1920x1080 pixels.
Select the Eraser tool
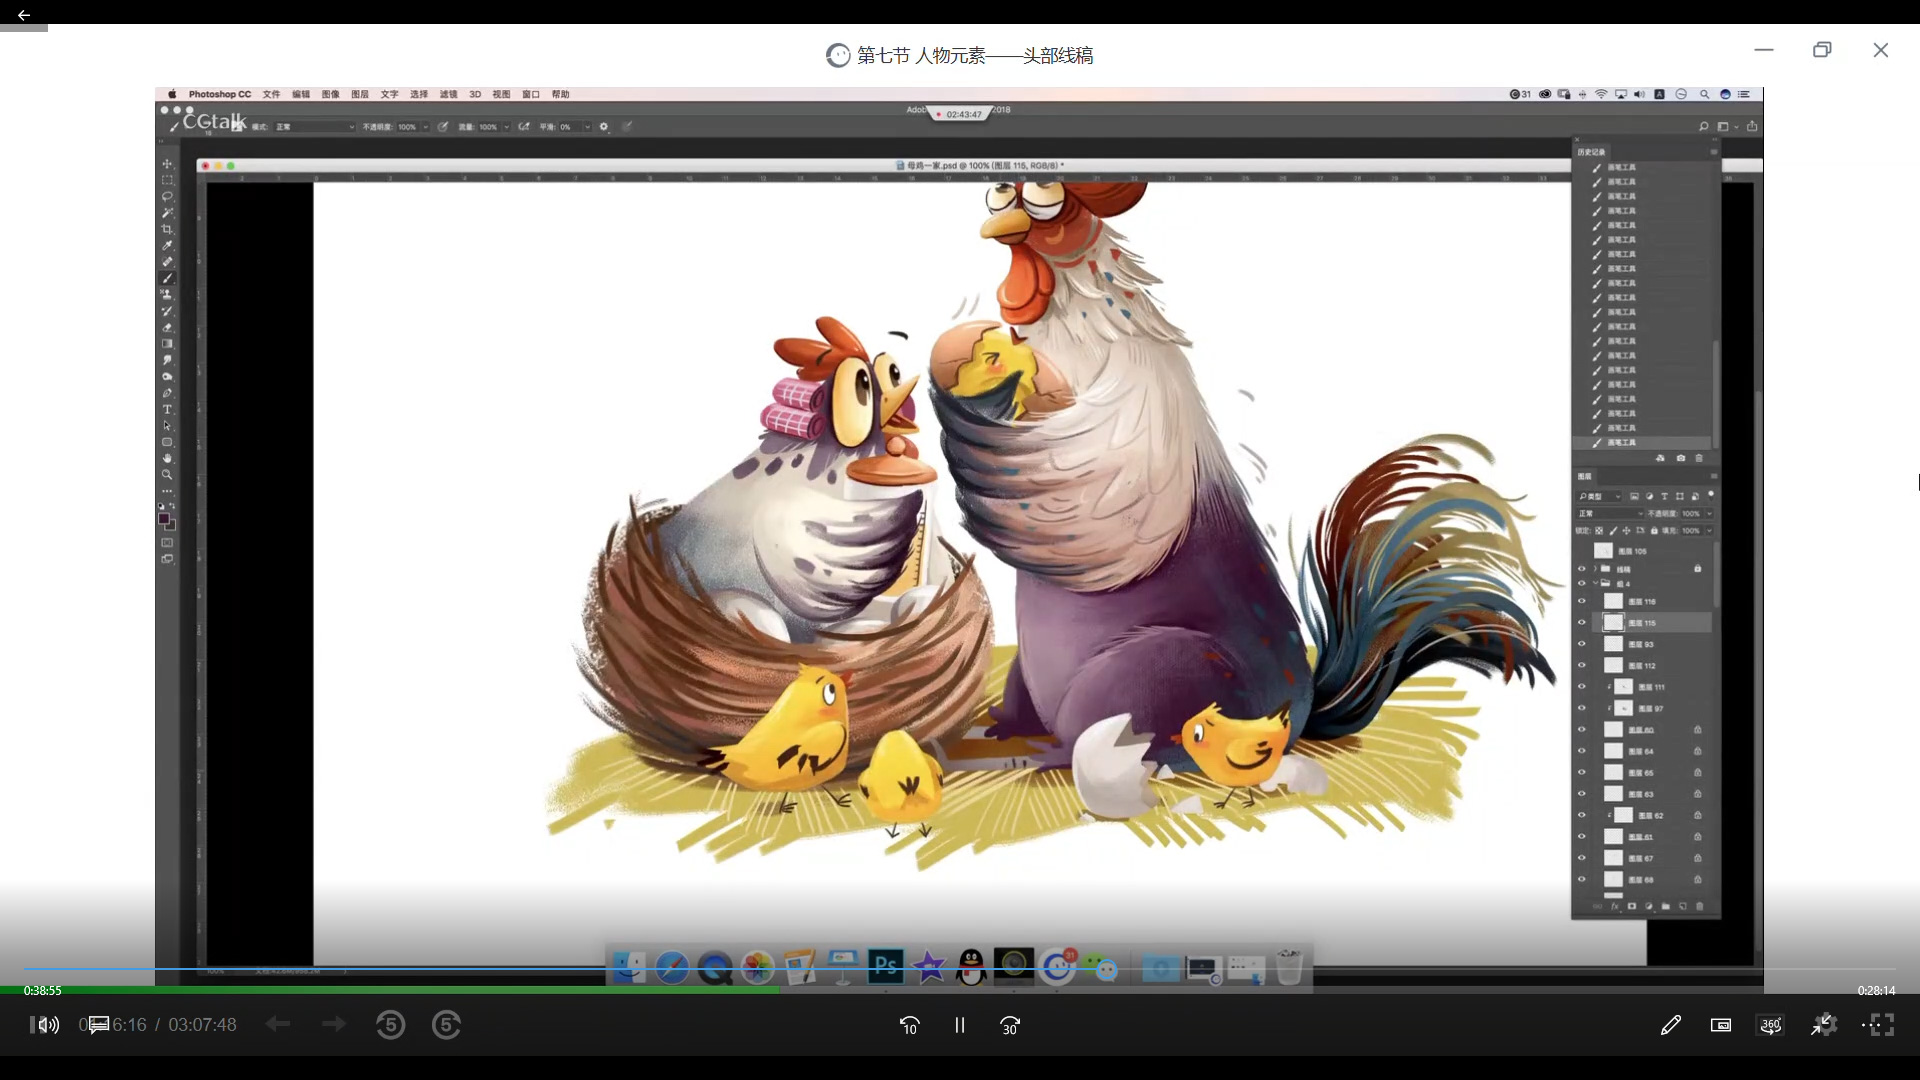click(167, 327)
